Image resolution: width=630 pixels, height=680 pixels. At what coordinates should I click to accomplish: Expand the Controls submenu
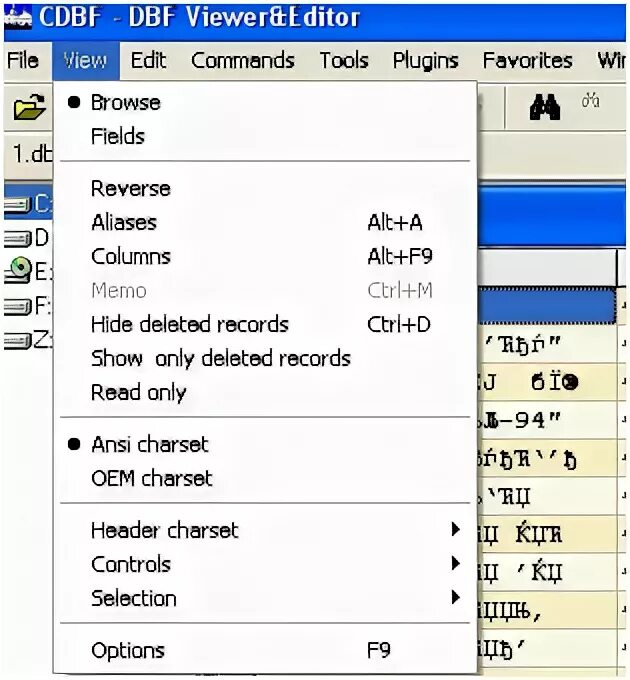point(265,564)
